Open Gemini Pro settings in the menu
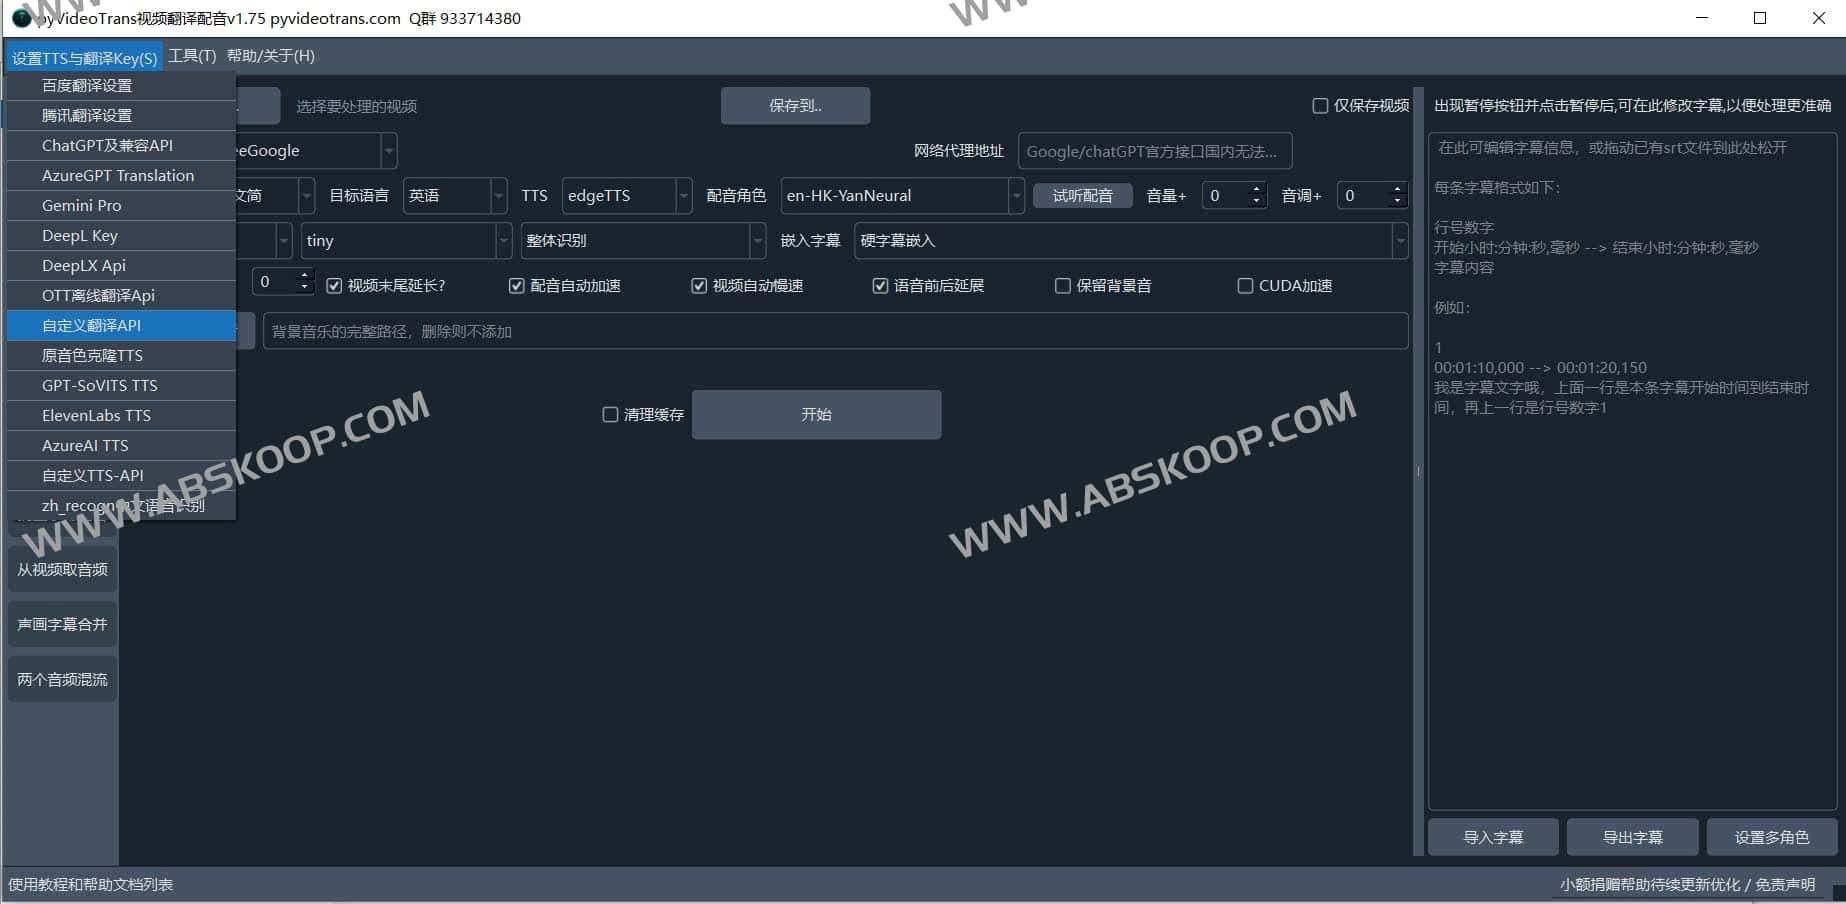 click(x=83, y=205)
